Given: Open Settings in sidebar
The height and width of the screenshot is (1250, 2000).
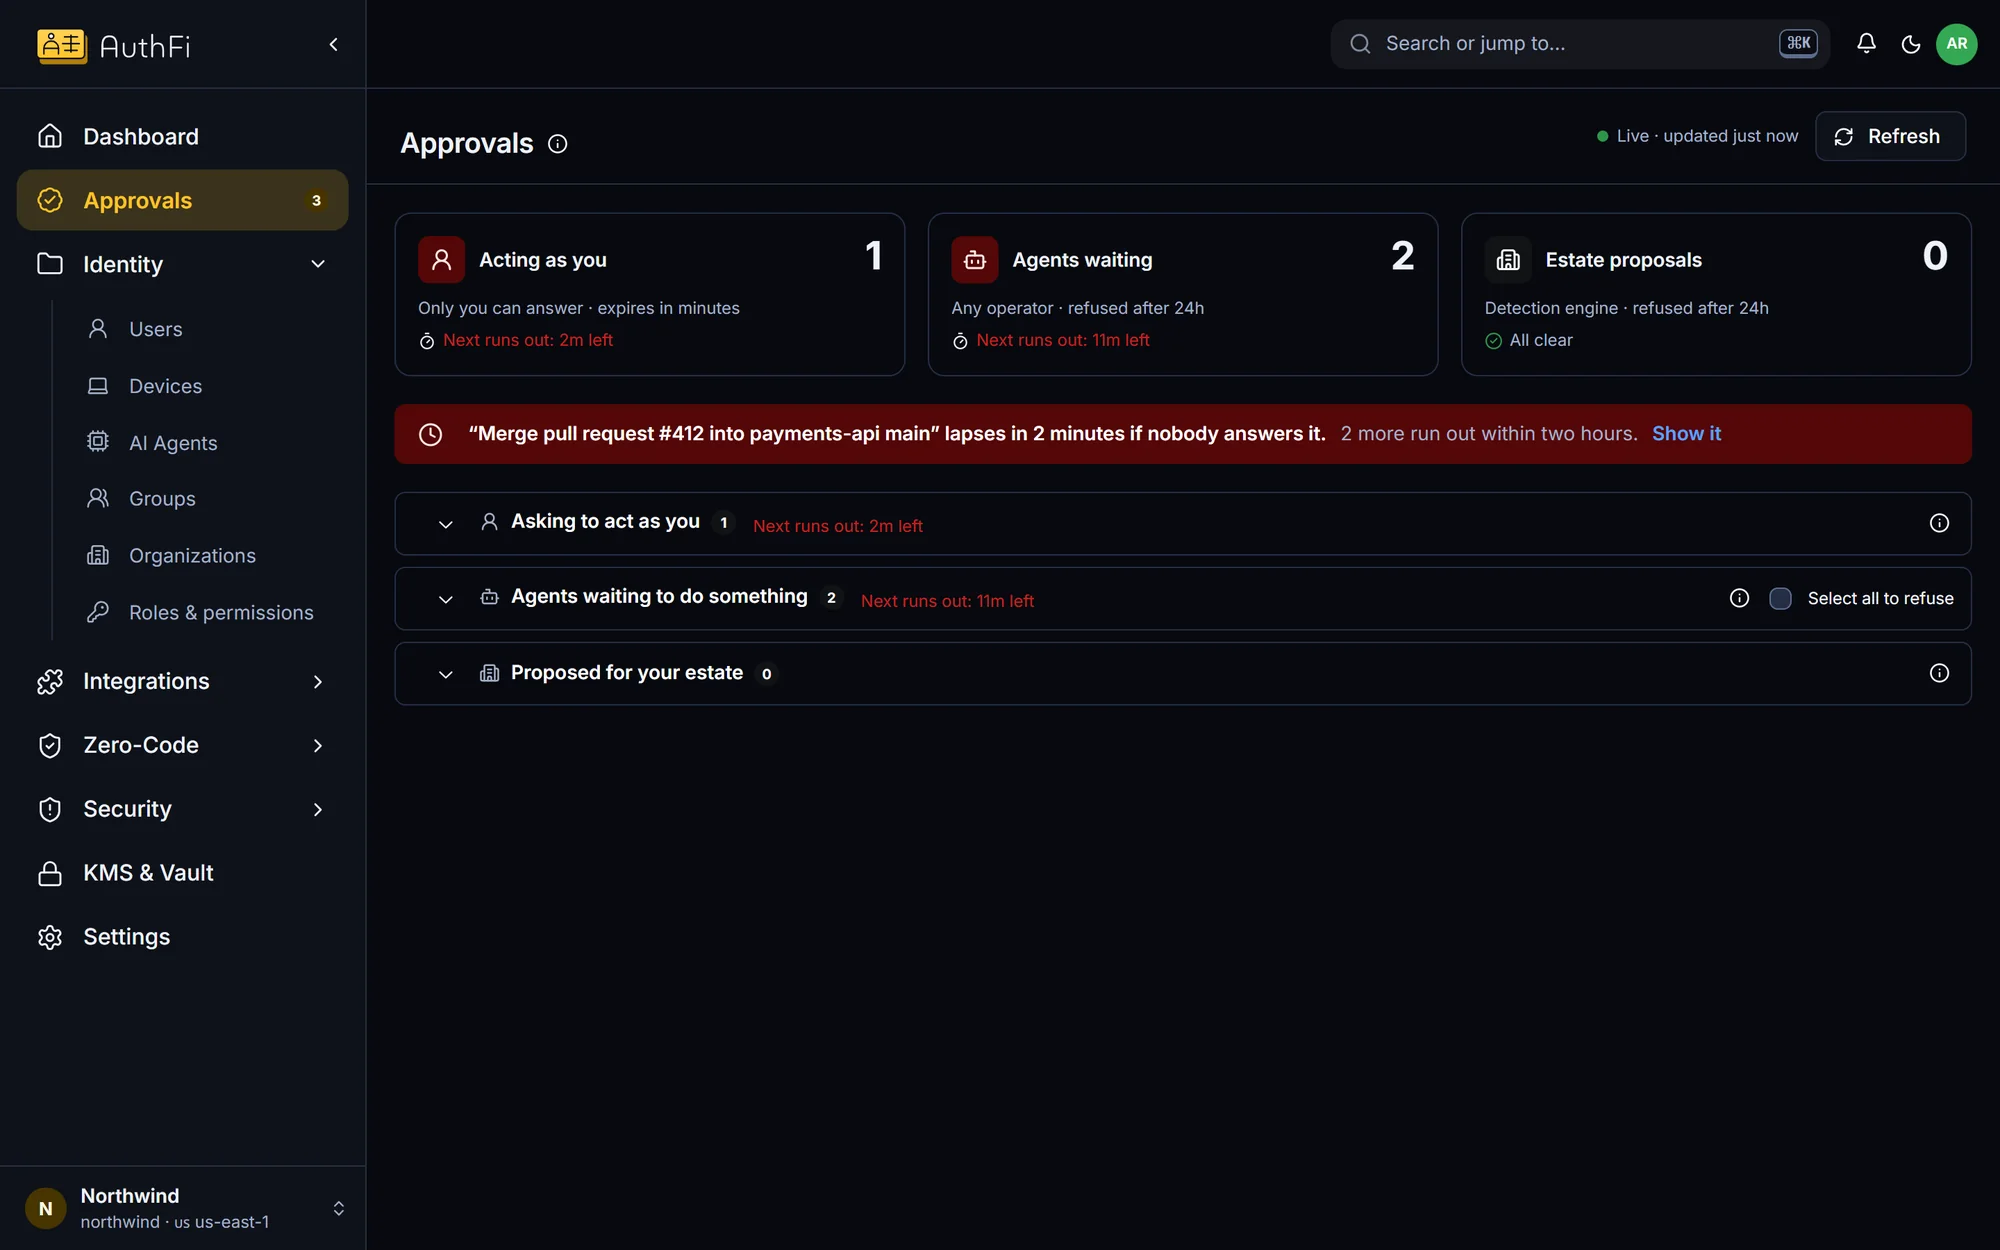Looking at the screenshot, I should [183, 937].
